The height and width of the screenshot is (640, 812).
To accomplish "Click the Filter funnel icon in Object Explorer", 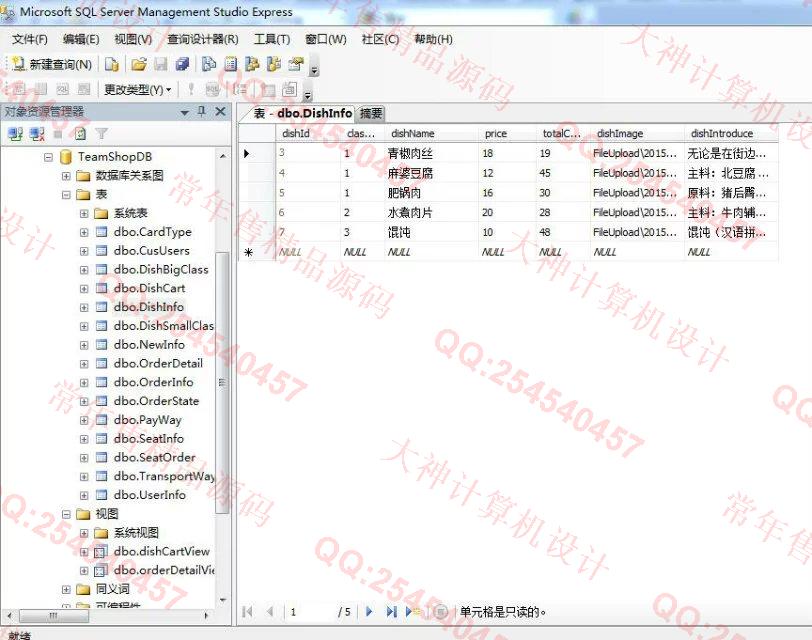I will point(102,134).
